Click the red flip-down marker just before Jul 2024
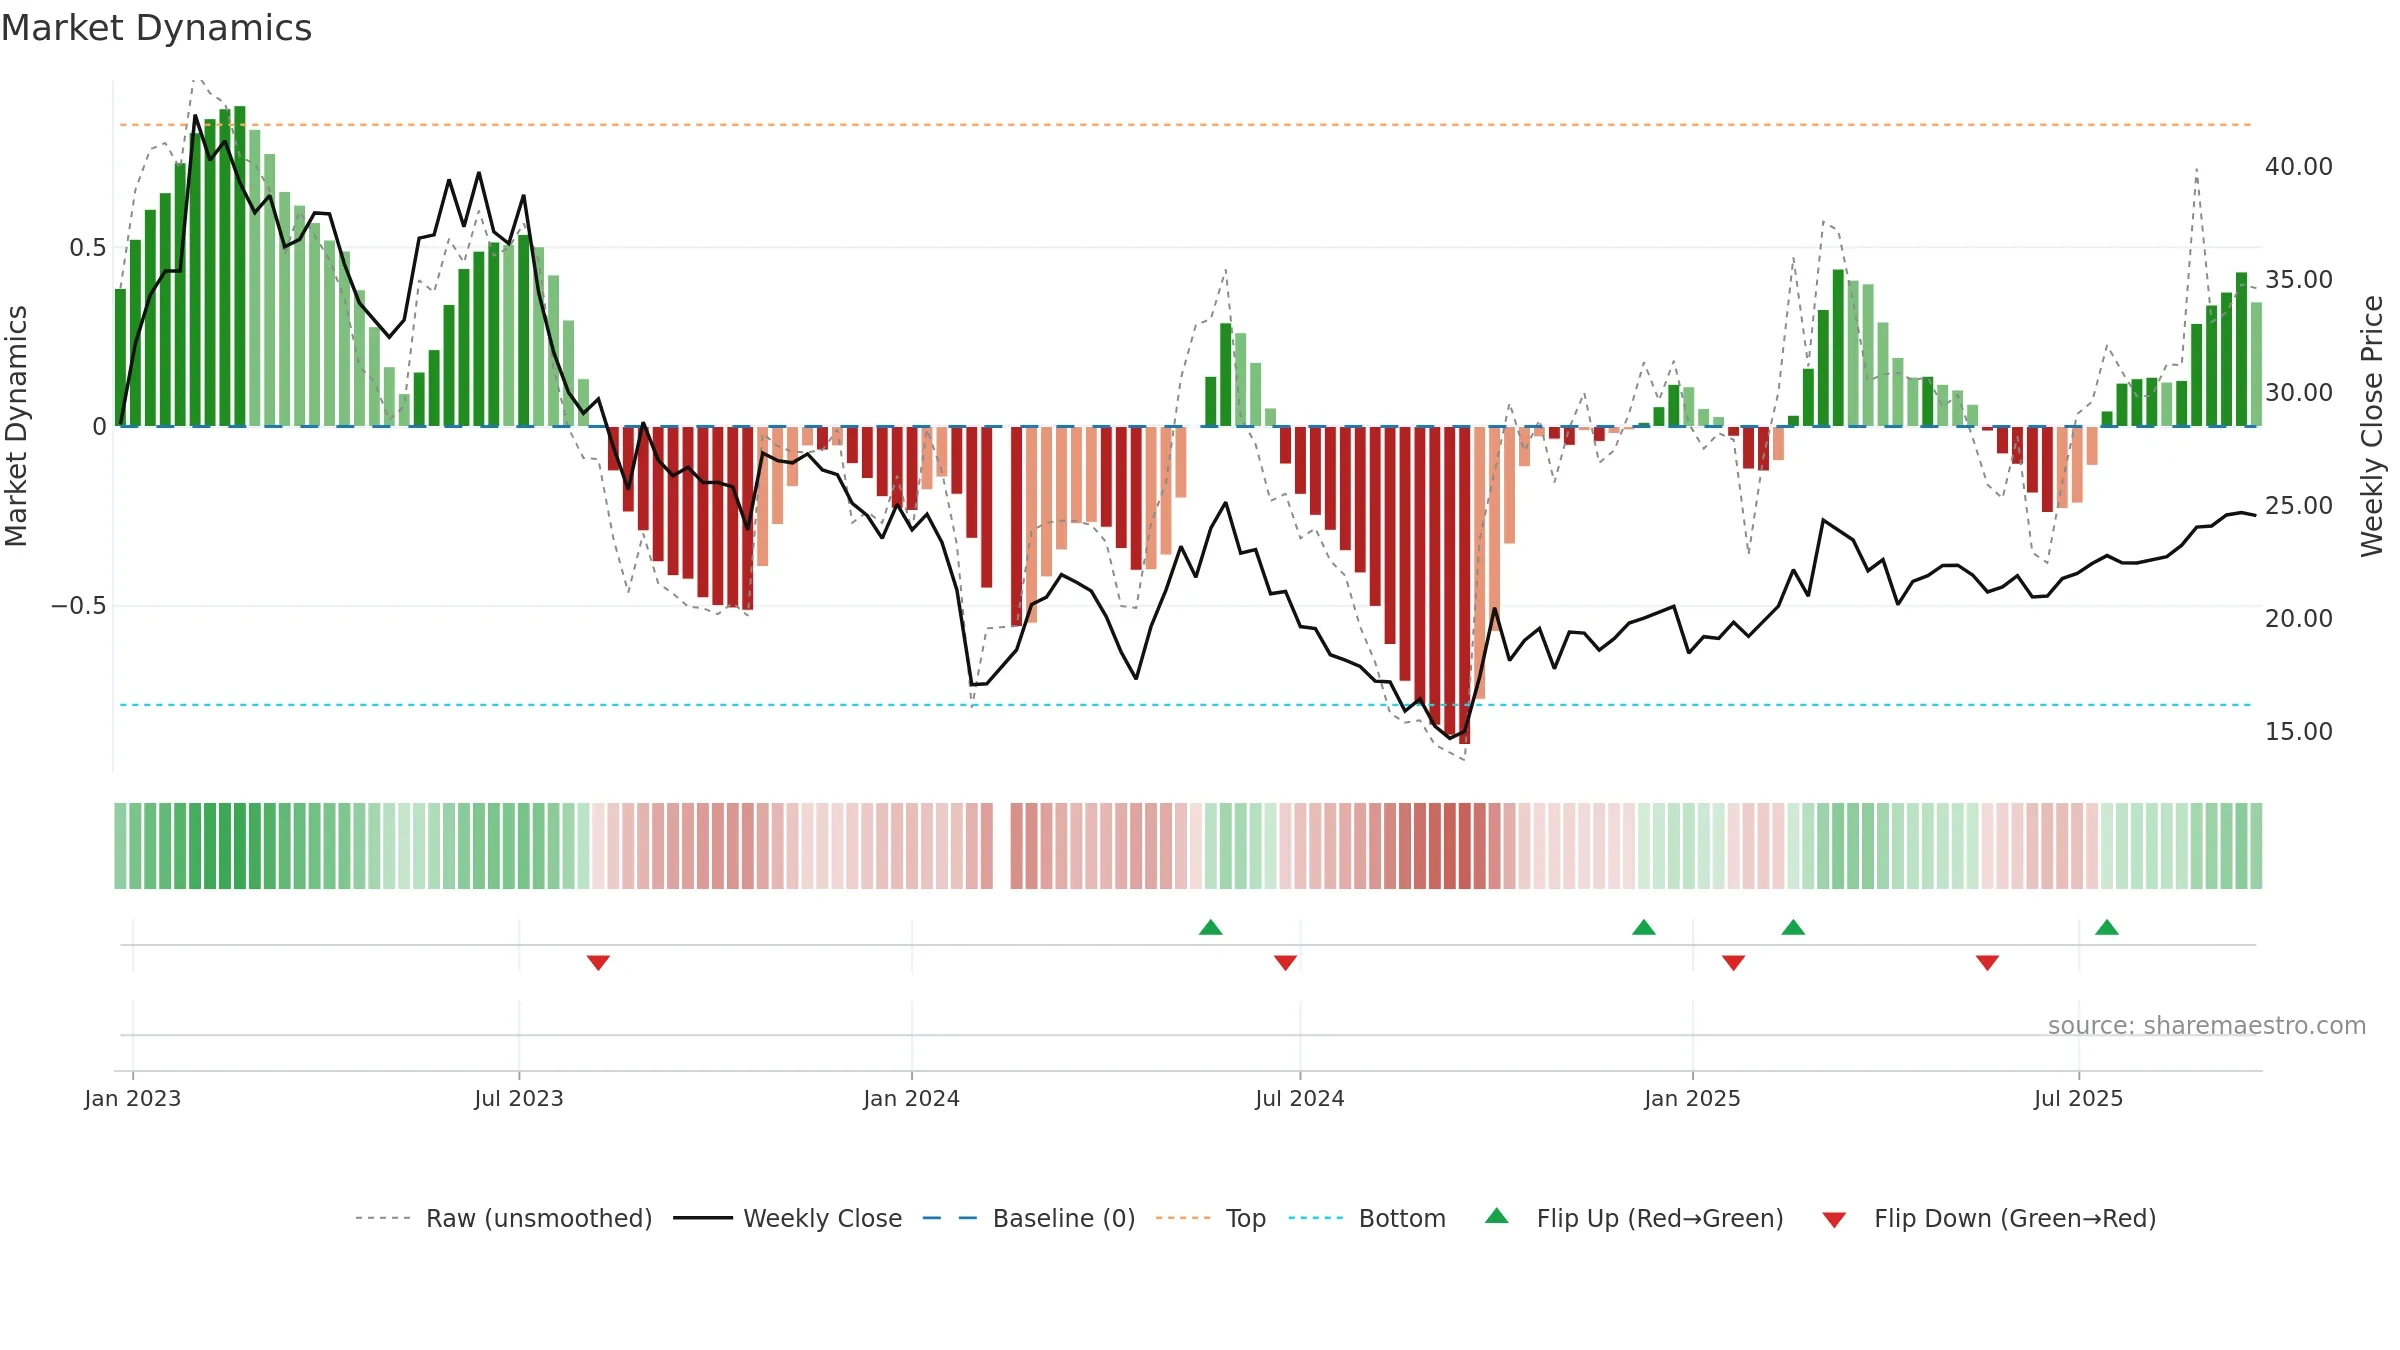Screen dimensions: 2400x1350 [1286, 962]
